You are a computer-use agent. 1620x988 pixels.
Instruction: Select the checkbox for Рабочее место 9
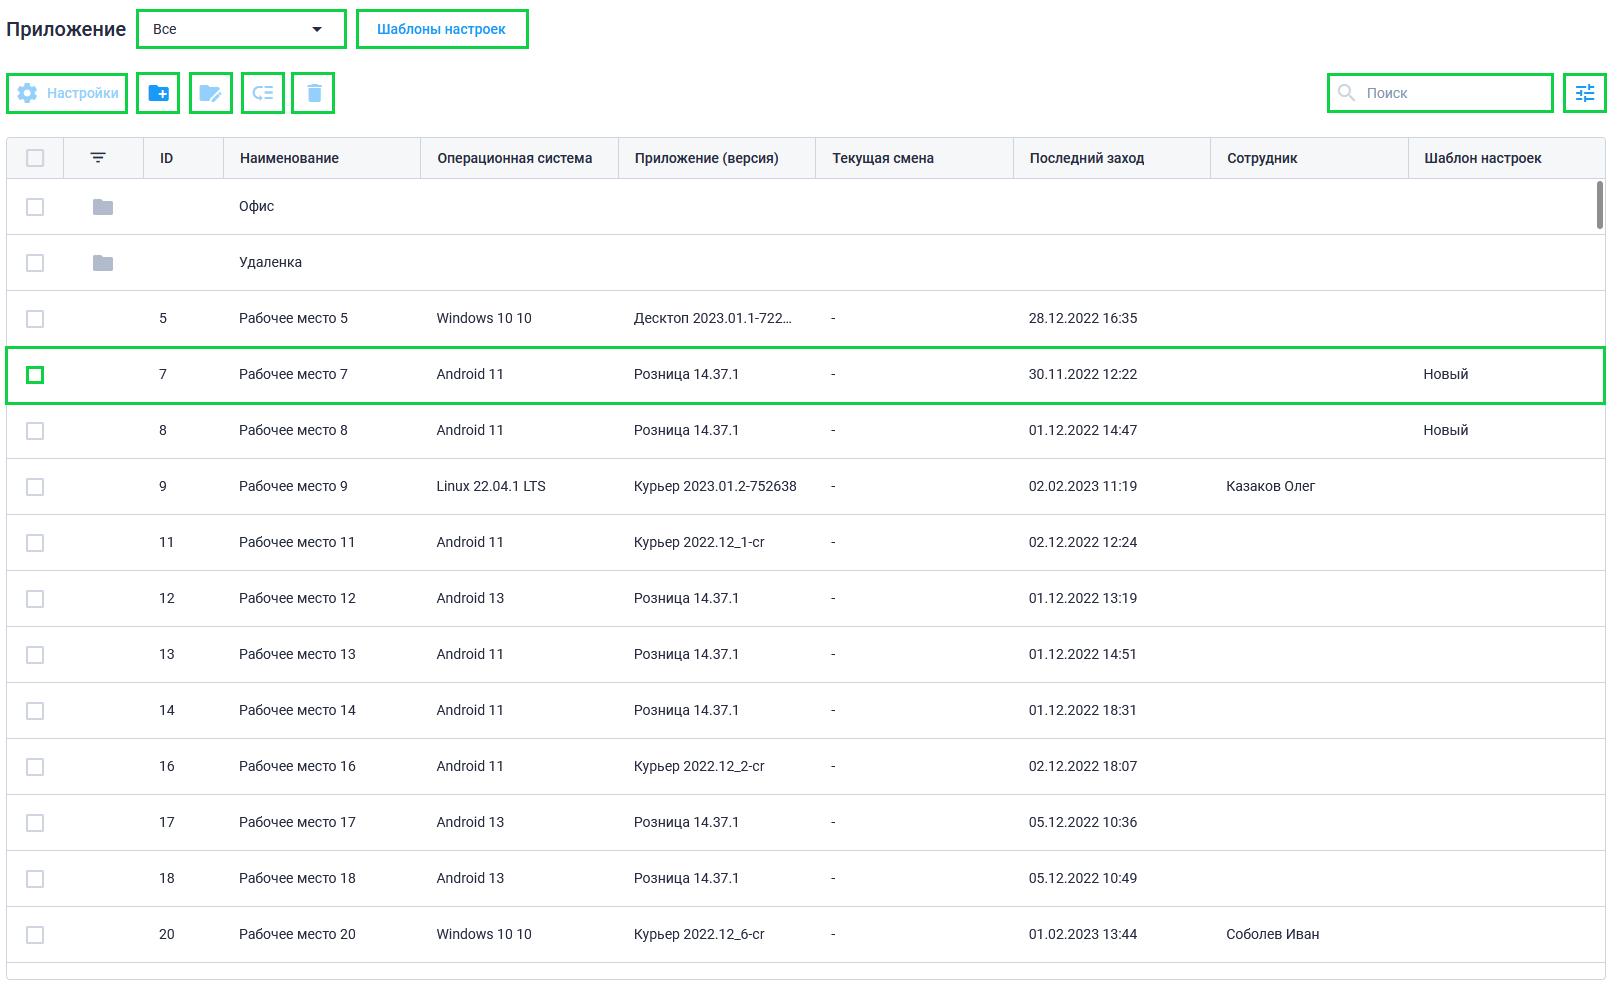pos(35,487)
